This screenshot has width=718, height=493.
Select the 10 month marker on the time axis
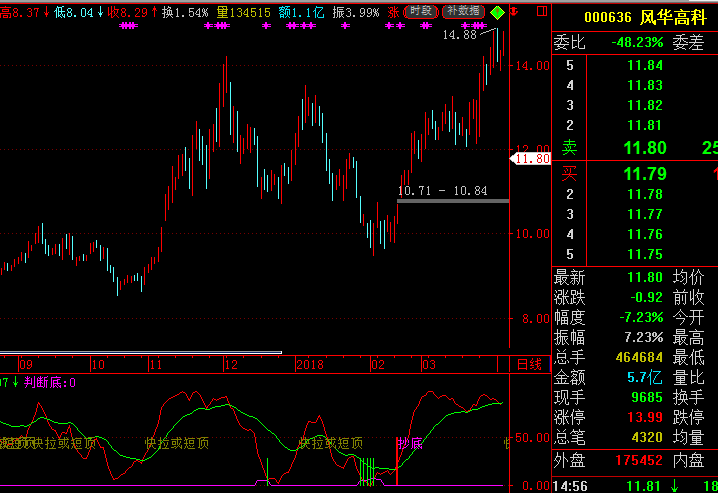click(x=98, y=365)
